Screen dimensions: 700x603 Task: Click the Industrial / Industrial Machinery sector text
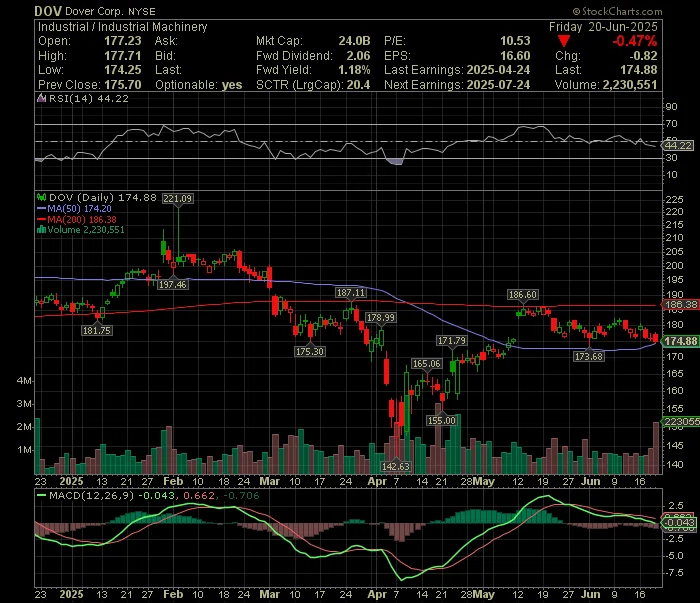[x=123, y=27]
